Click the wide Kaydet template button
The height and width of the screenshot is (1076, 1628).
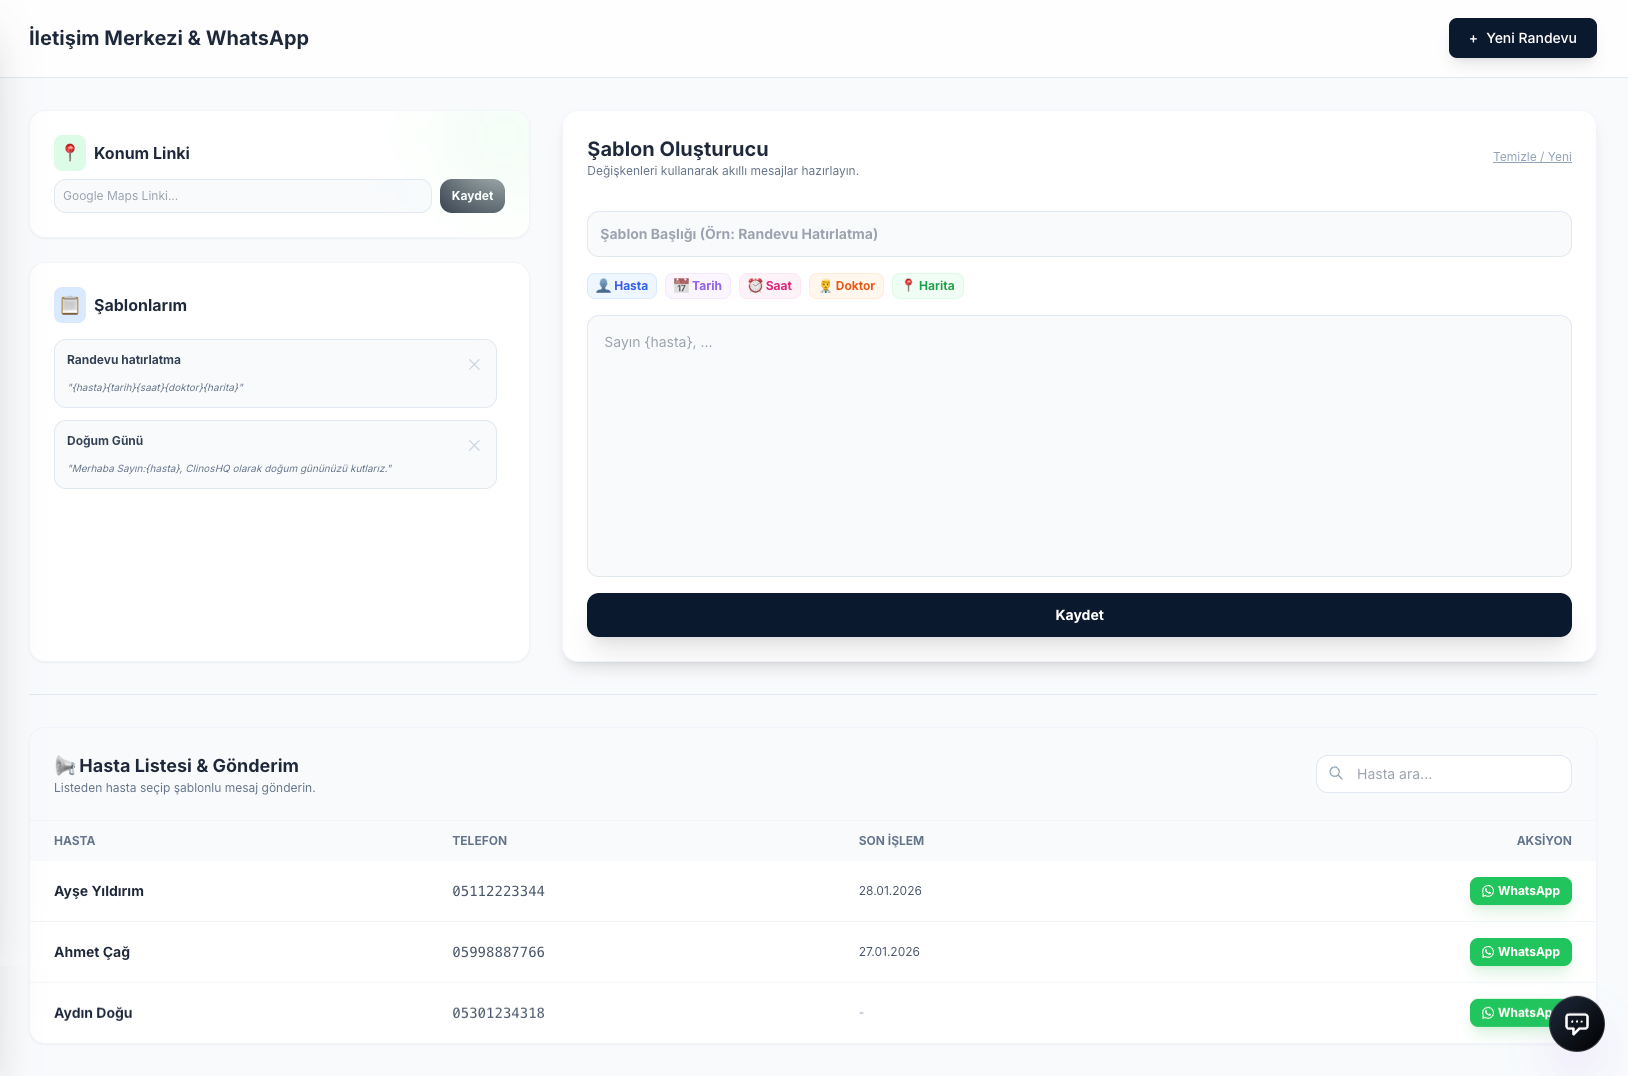pyautogui.click(x=1079, y=615)
